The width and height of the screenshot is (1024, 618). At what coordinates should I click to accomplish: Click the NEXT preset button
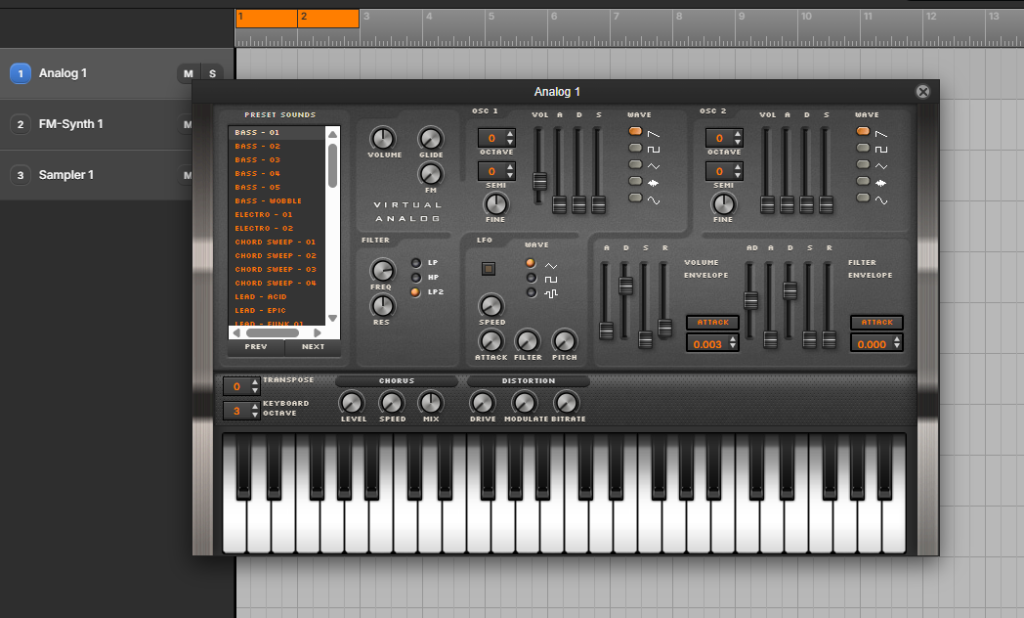(x=313, y=347)
